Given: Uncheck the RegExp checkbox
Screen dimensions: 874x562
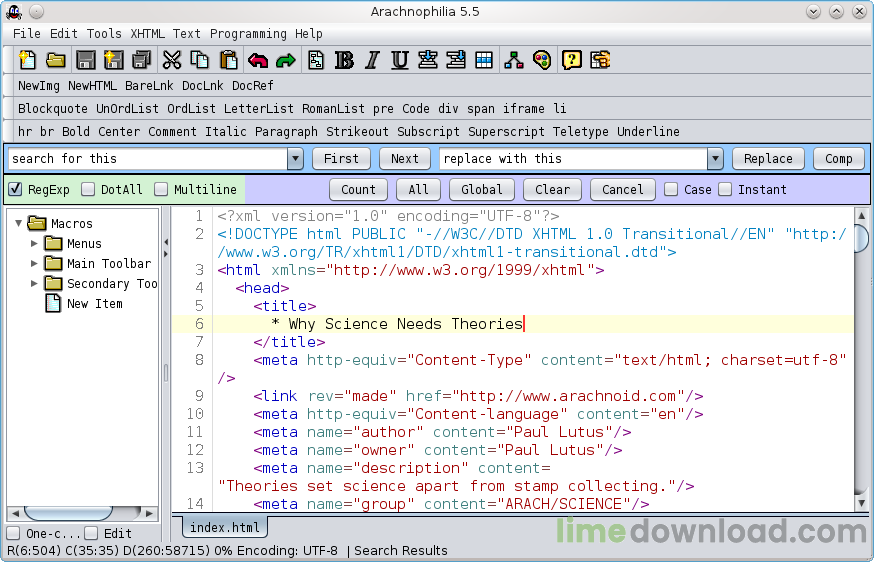Looking at the screenshot, I should click(x=15, y=189).
